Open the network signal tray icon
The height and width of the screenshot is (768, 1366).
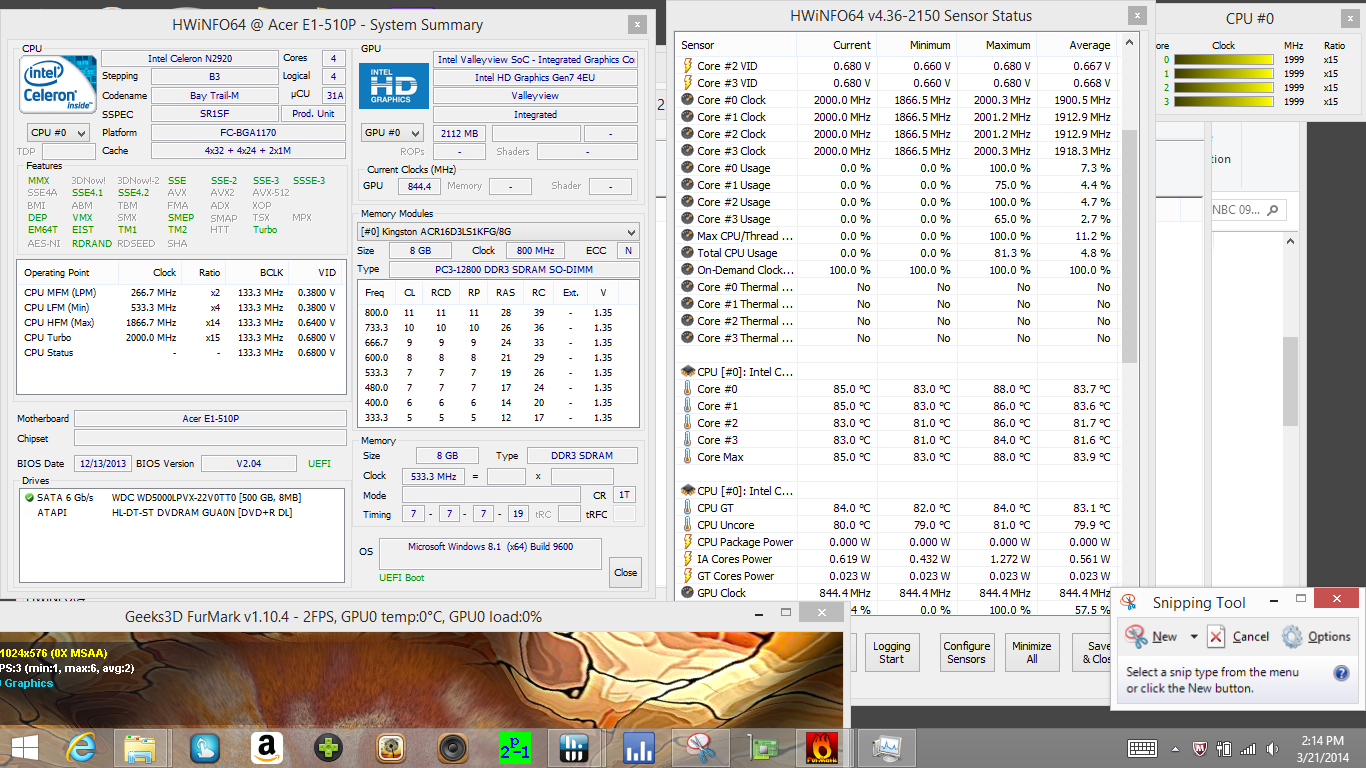(1247, 748)
